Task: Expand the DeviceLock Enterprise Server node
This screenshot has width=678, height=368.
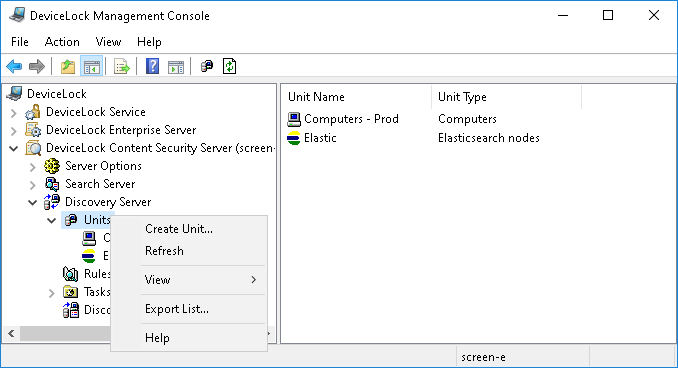Action: click(x=13, y=131)
